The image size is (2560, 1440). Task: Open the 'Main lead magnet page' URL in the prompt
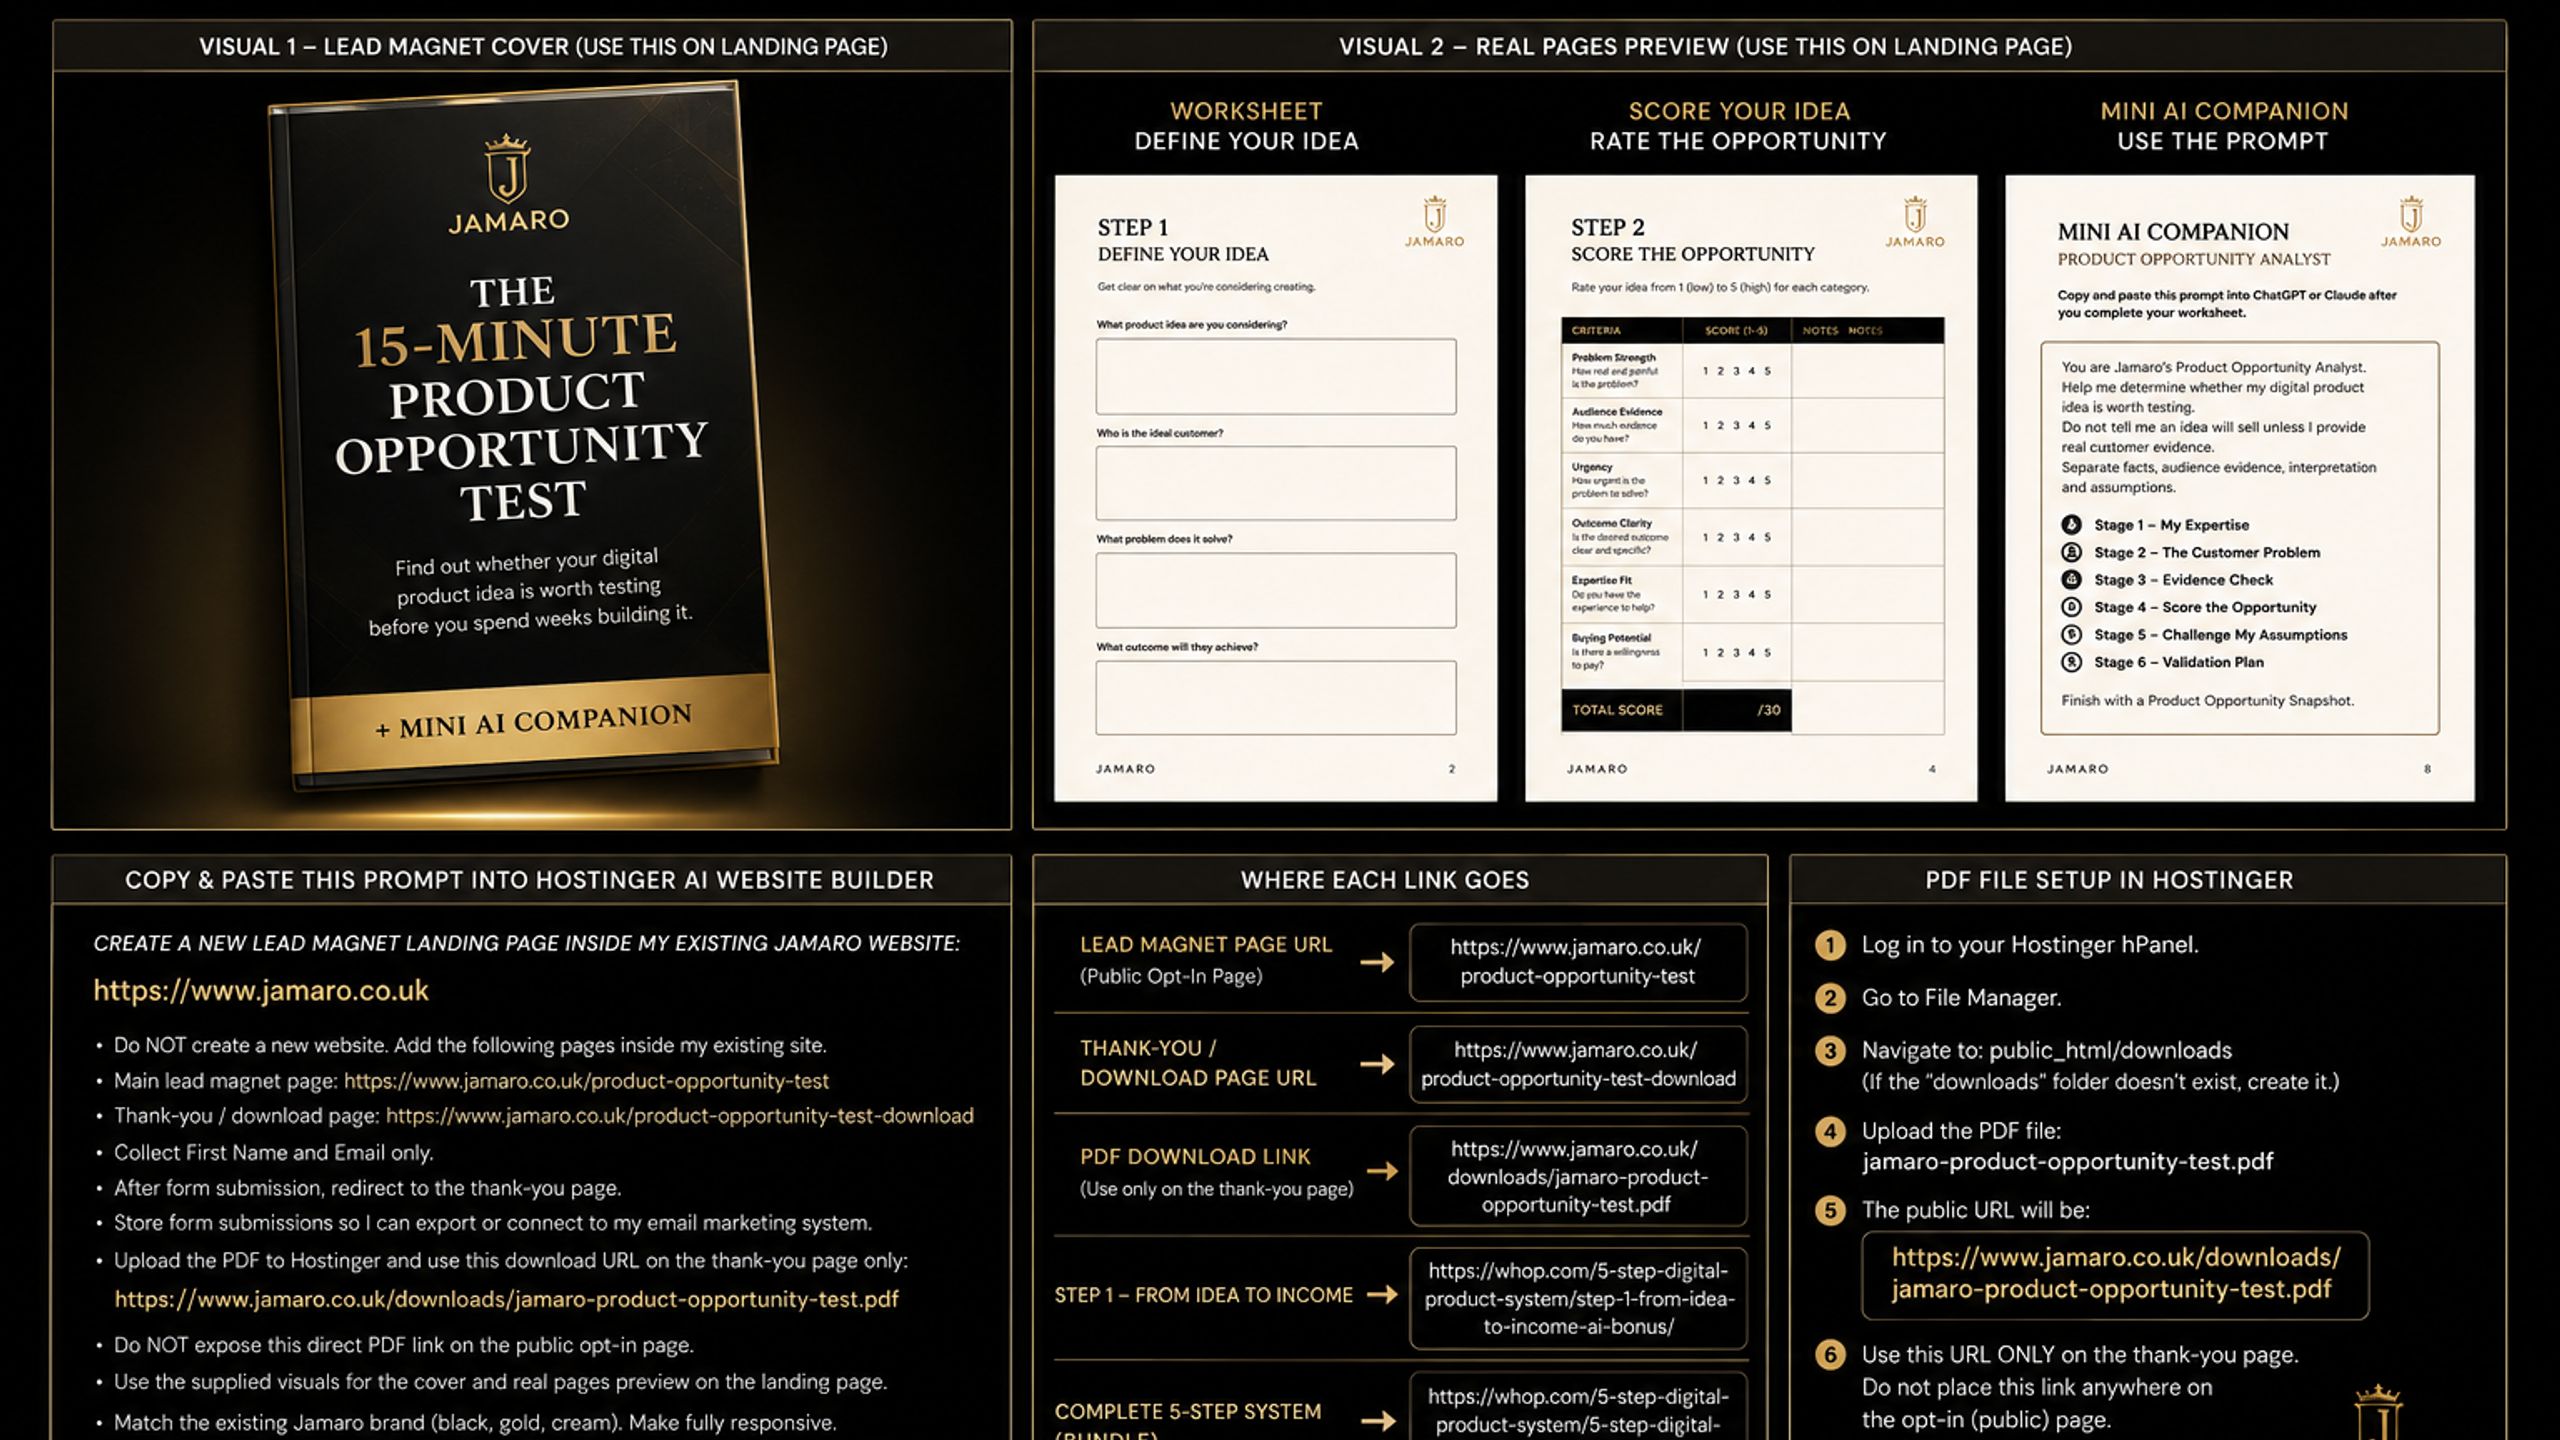click(586, 1081)
